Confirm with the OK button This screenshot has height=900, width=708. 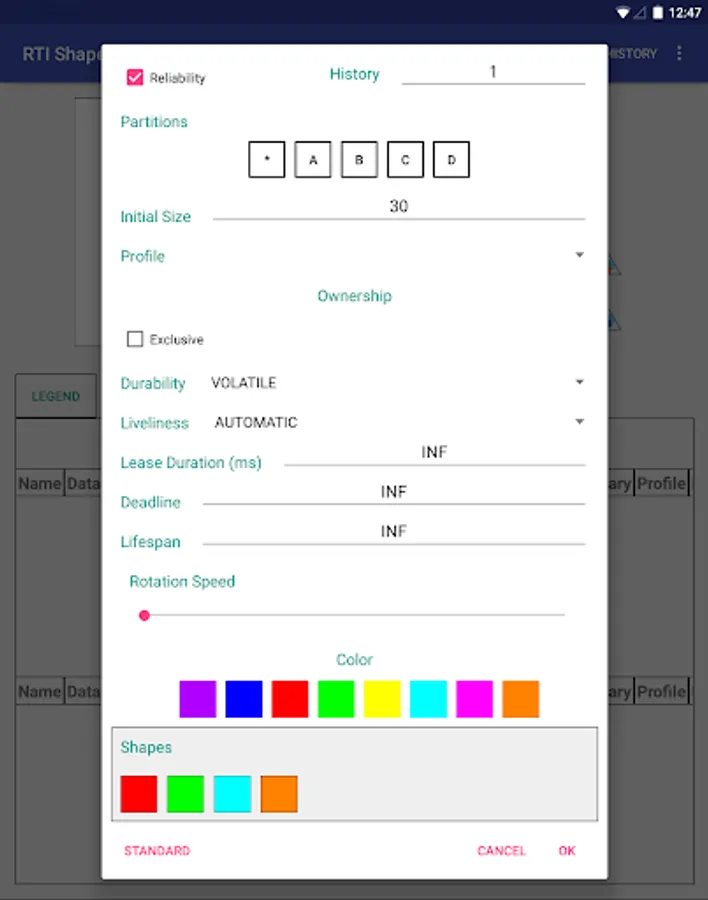coord(567,851)
